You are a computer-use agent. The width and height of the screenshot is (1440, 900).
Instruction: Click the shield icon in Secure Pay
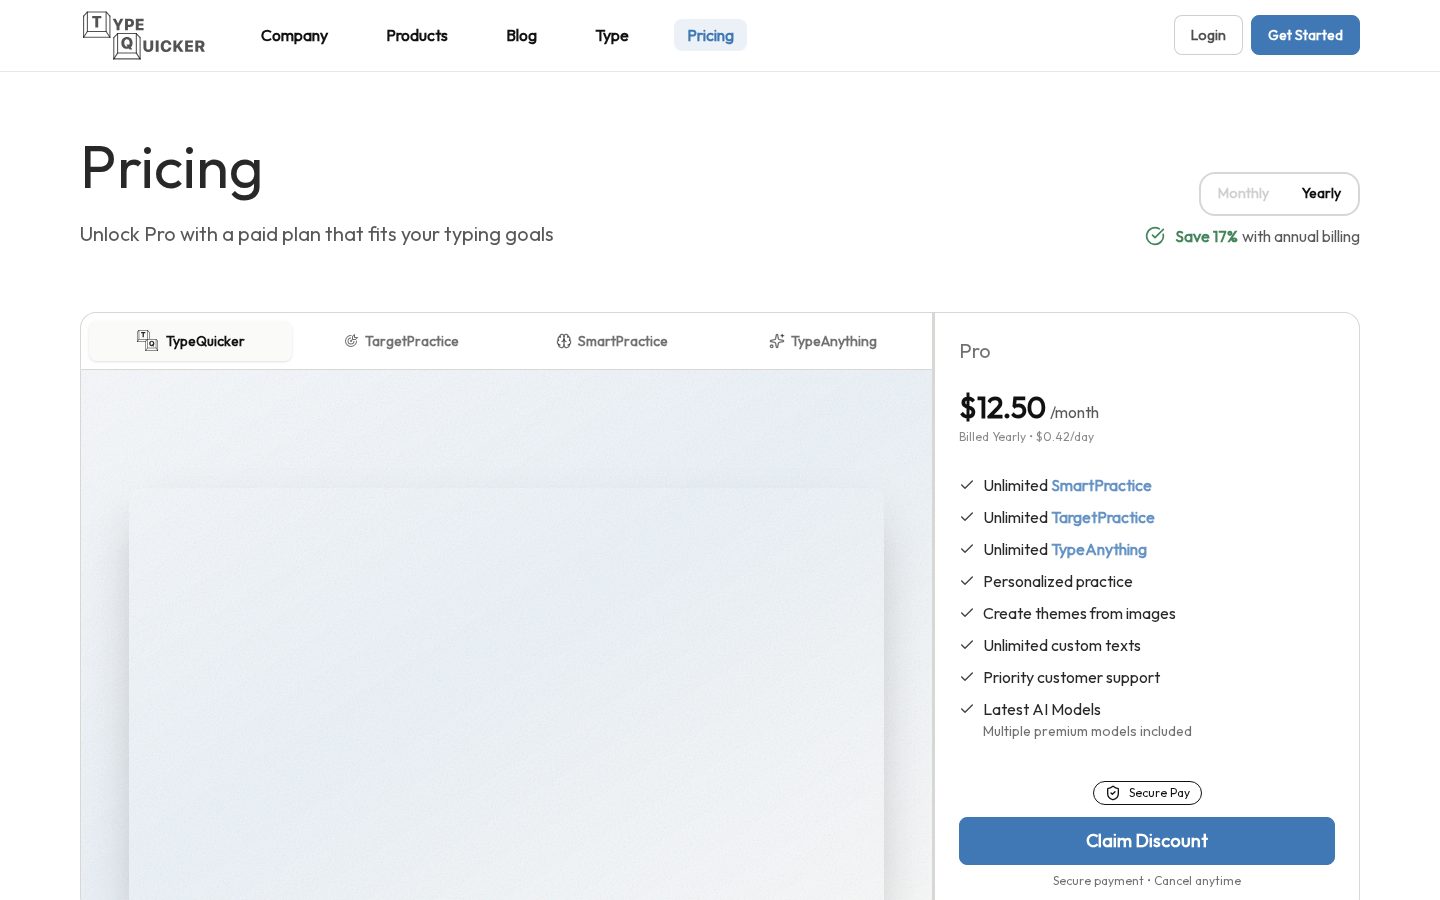pos(1113,793)
